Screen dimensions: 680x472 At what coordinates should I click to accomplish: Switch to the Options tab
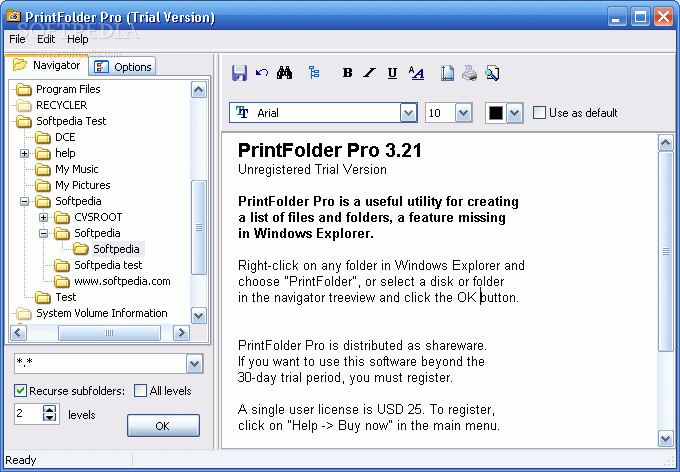click(122, 67)
